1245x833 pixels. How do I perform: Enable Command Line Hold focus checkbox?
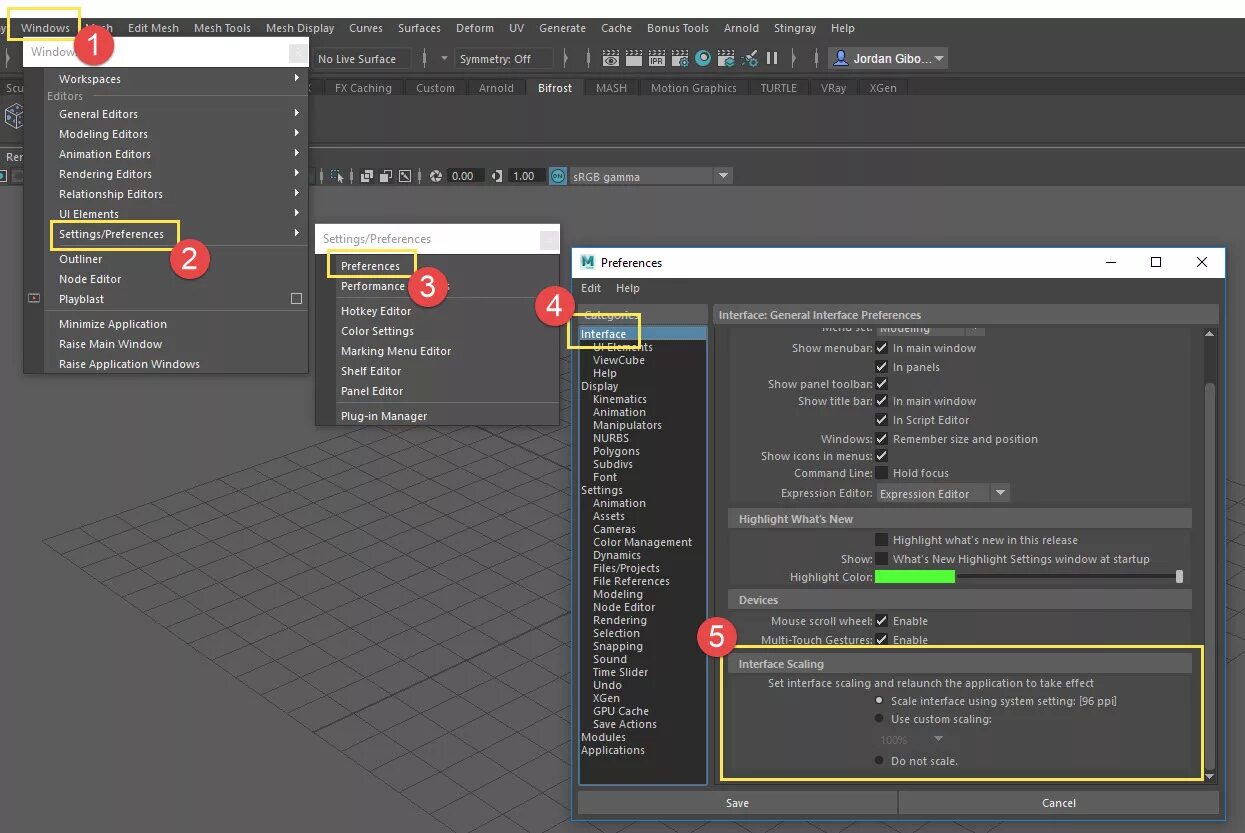tap(882, 473)
